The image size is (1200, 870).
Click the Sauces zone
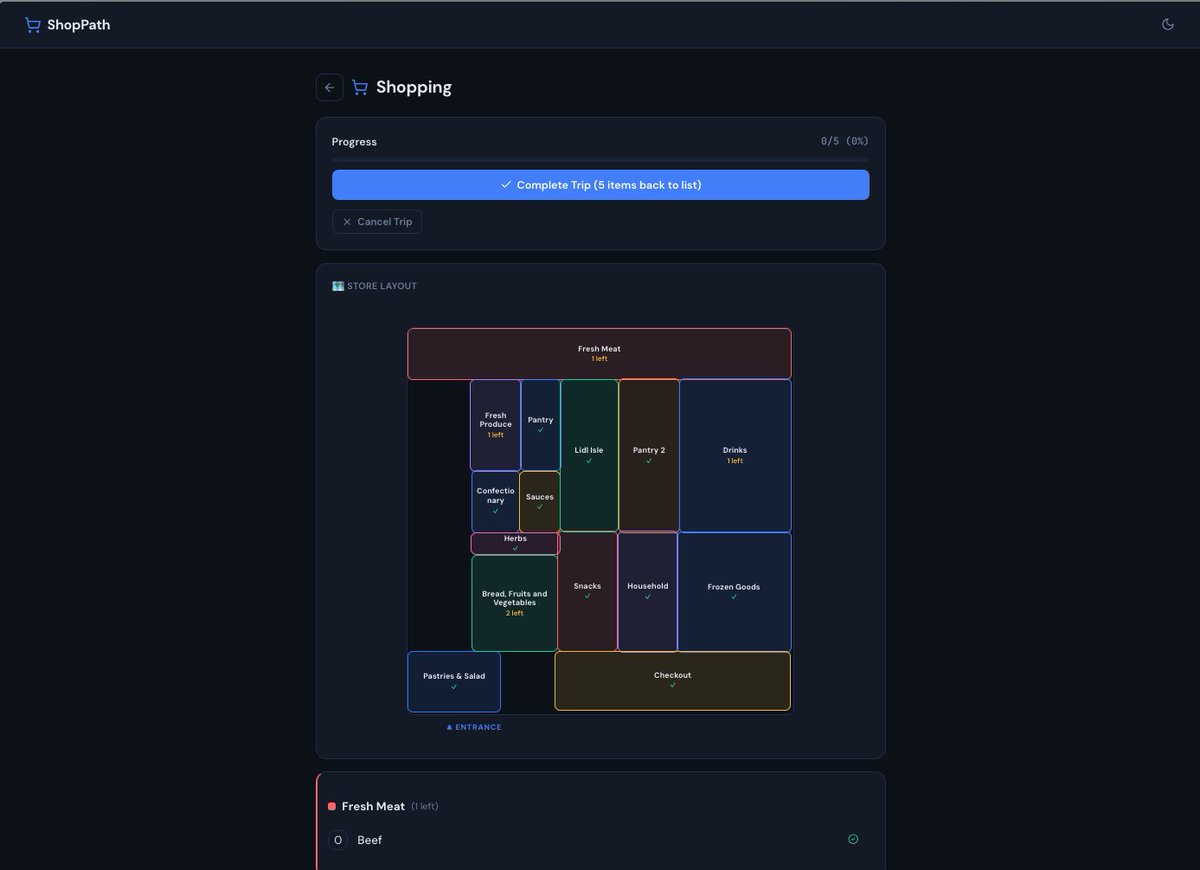539,501
